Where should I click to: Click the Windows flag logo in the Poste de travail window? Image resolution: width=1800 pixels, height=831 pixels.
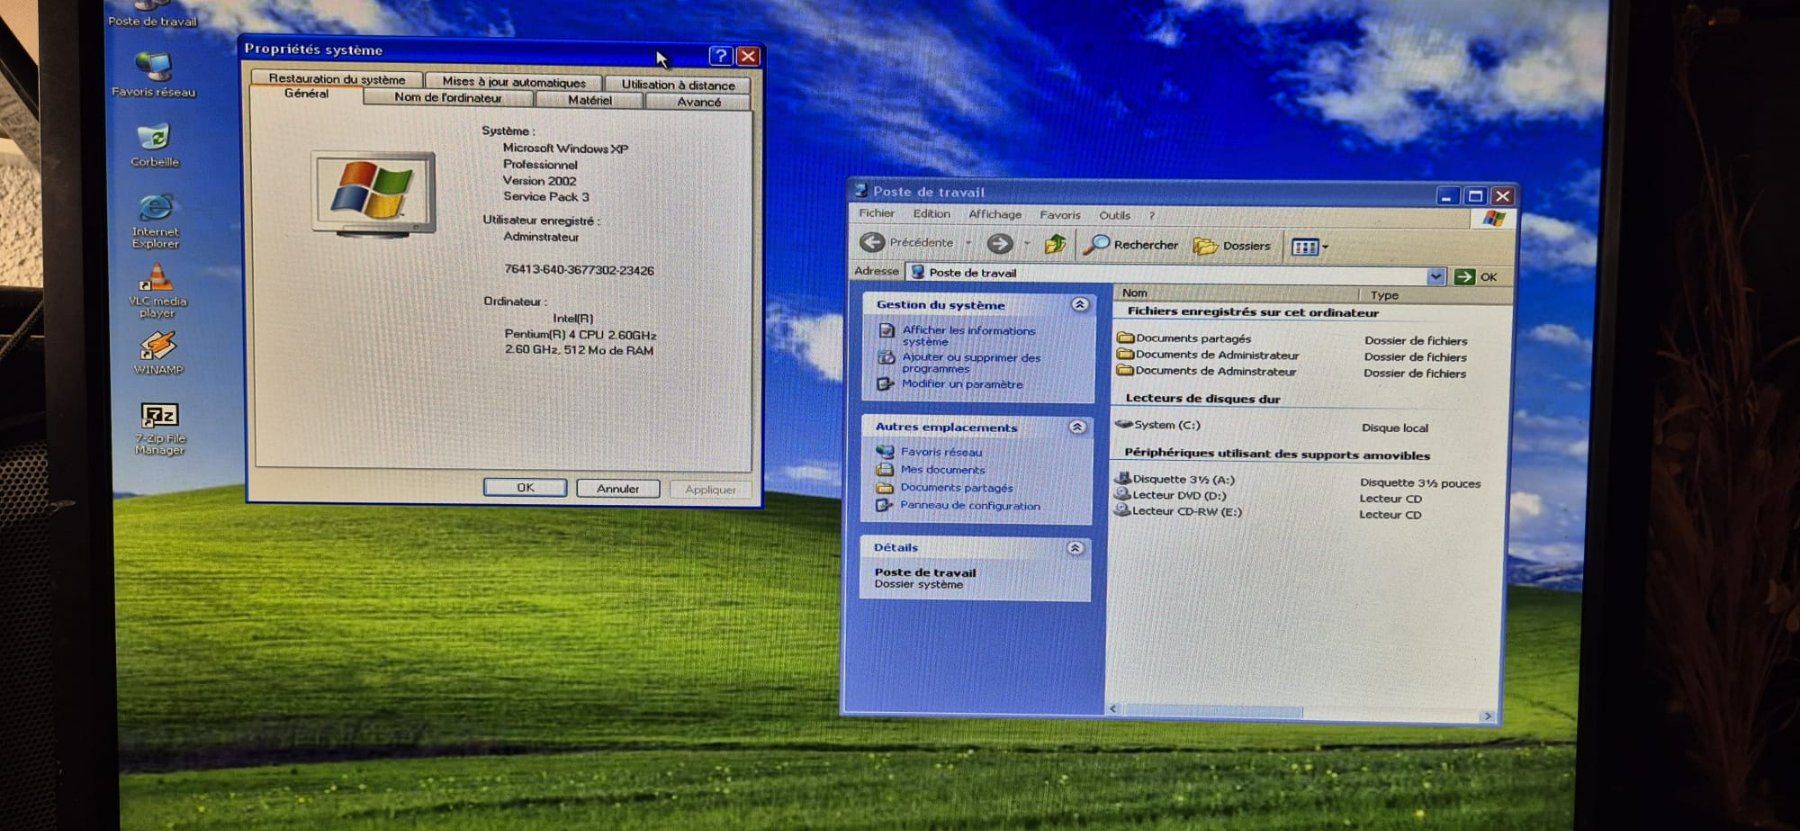tap(1493, 218)
